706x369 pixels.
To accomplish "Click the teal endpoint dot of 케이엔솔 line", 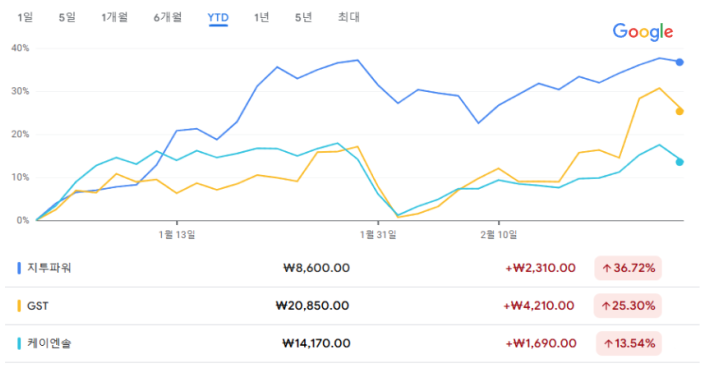I will (679, 162).
